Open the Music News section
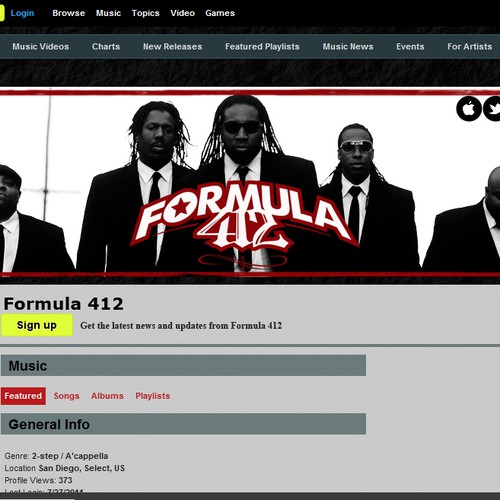This screenshot has height=500, width=500. 348,46
